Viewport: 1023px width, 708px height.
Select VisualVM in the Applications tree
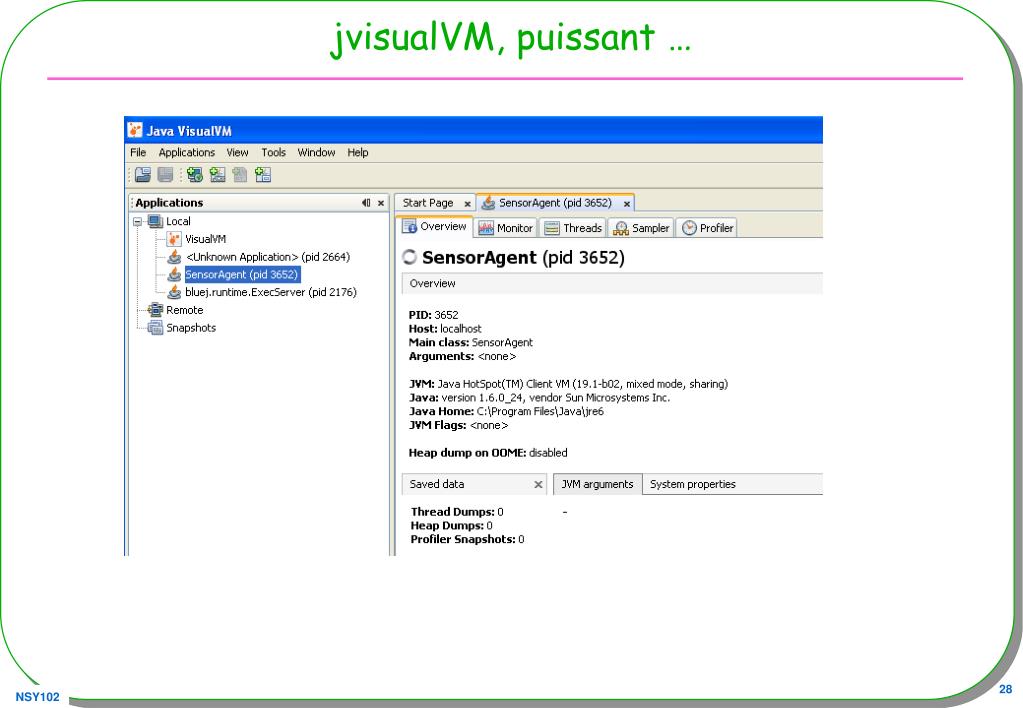point(205,239)
